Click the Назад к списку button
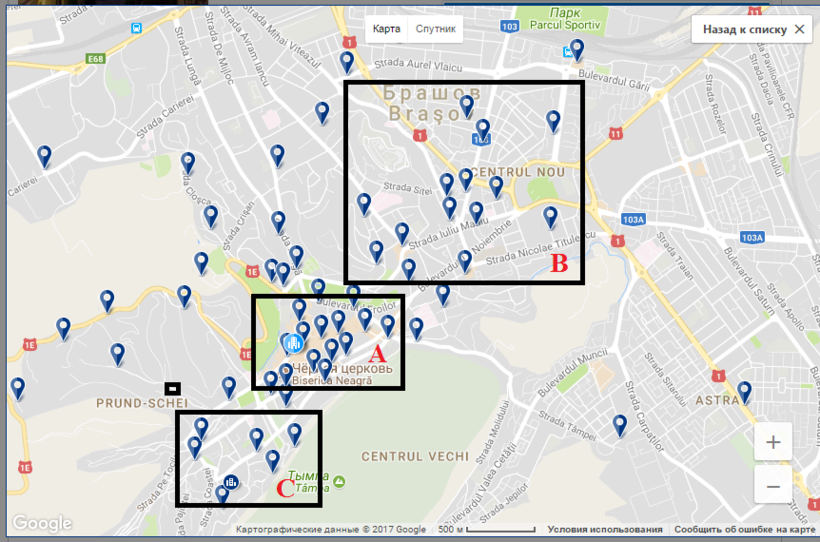The width and height of the screenshot is (820, 542). 744,30
